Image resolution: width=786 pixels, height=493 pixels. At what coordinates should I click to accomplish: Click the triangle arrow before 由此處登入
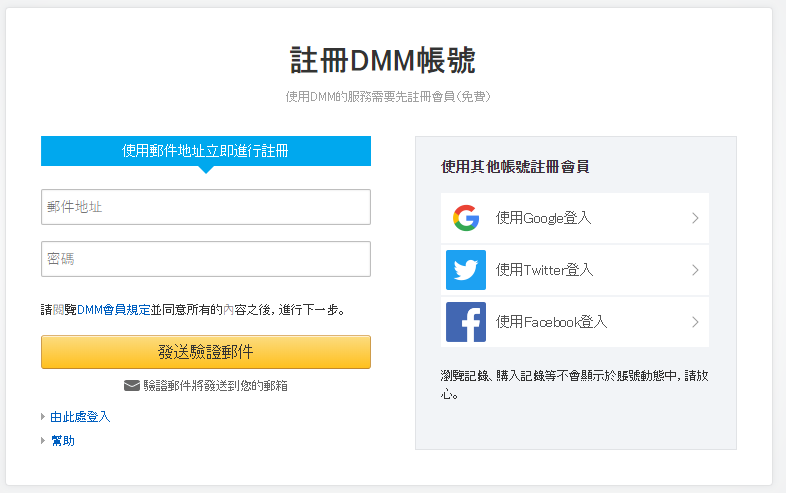coord(43,416)
